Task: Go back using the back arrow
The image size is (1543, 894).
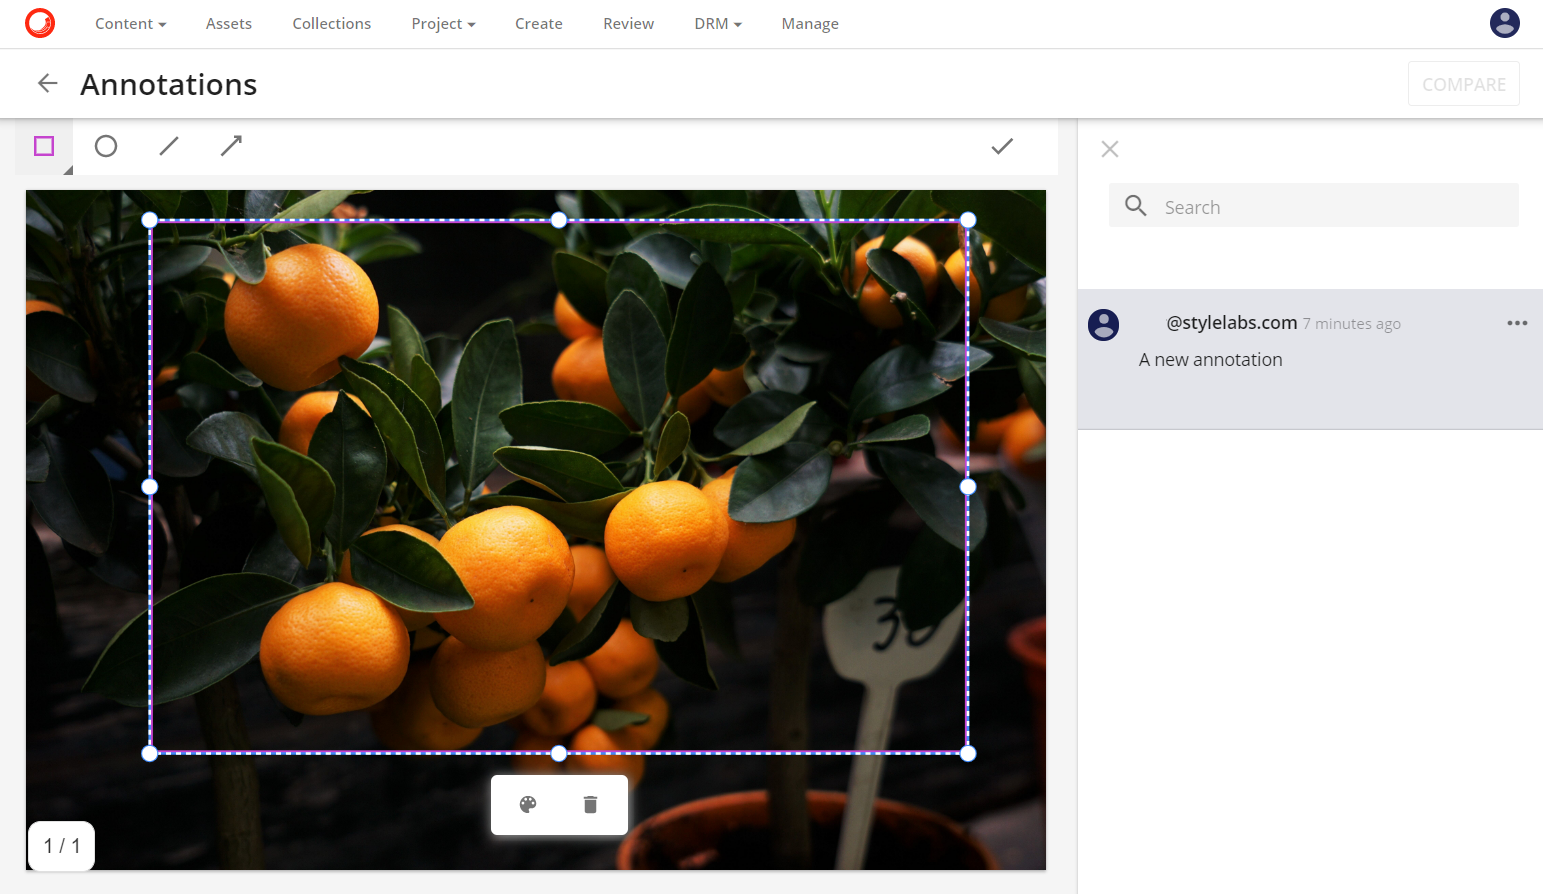Action: [46, 83]
